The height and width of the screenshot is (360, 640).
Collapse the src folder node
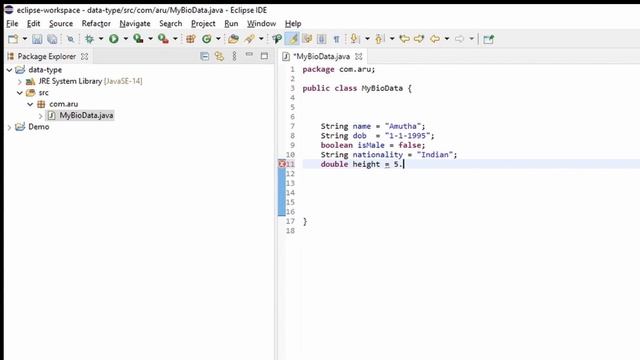[x=19, y=93]
